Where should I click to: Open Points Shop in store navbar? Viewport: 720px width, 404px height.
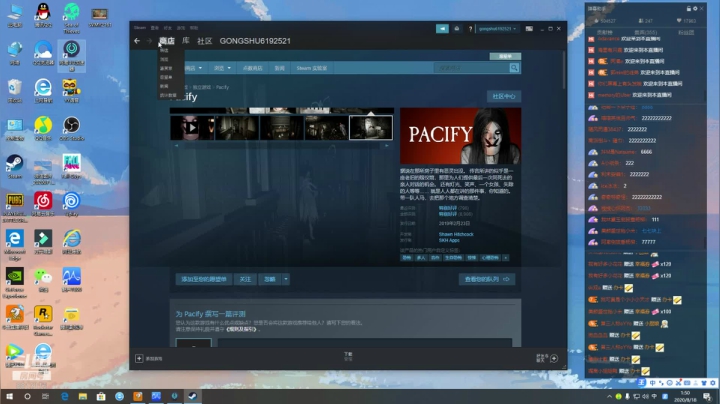253,68
